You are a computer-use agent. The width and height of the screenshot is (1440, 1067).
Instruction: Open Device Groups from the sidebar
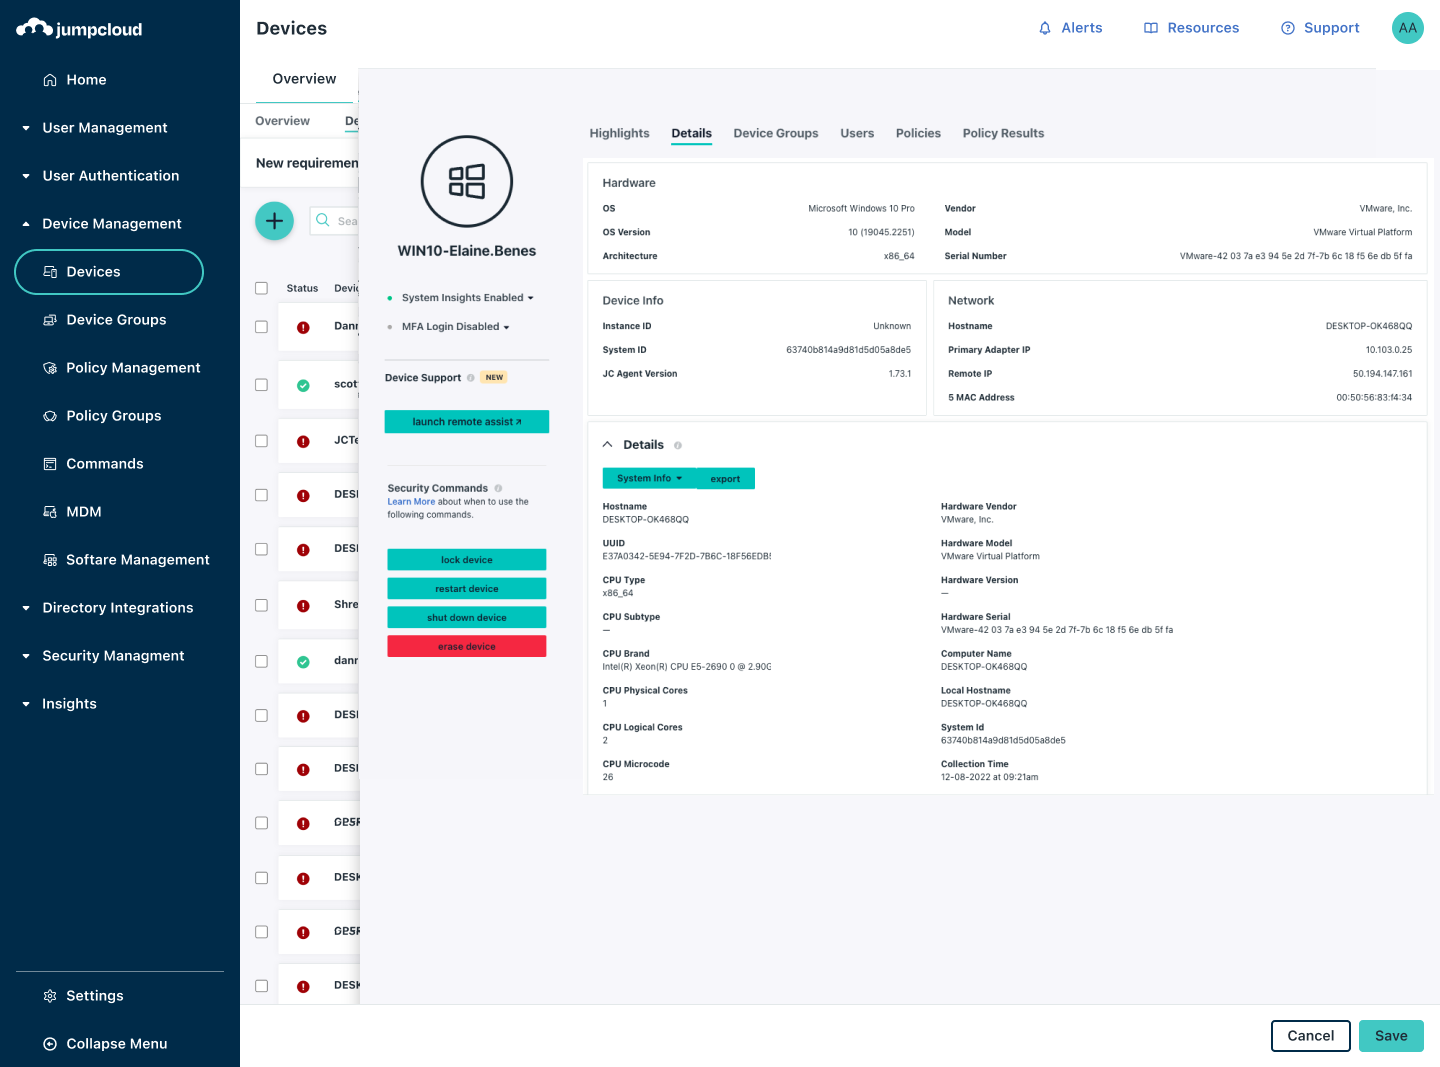(x=116, y=319)
